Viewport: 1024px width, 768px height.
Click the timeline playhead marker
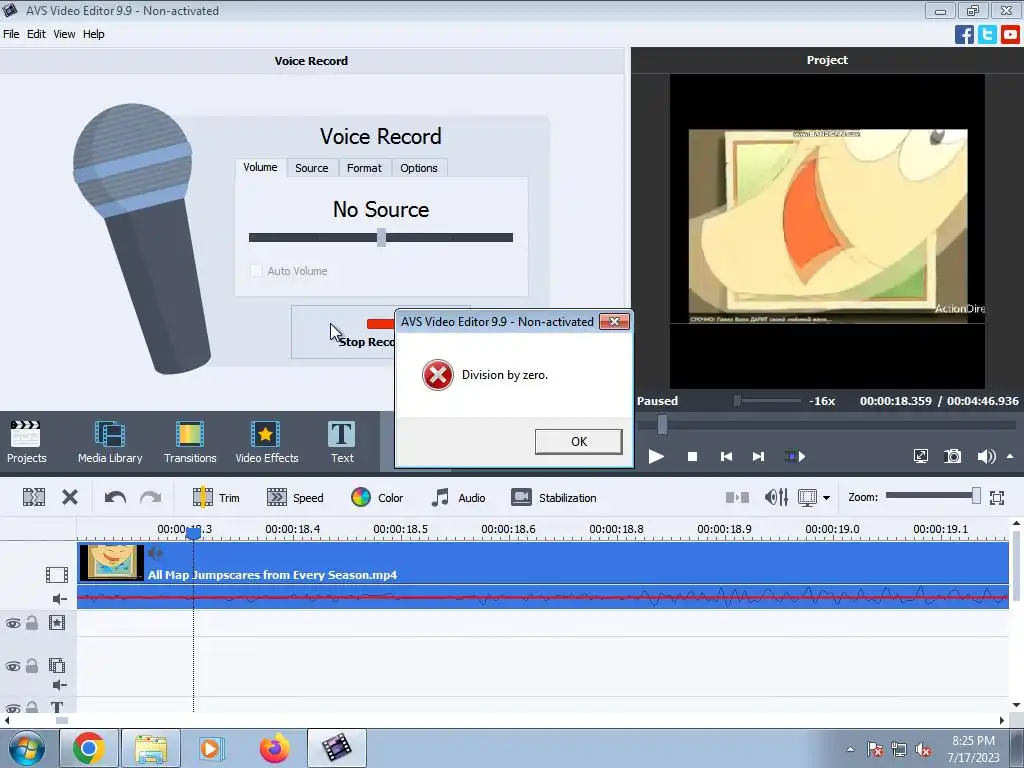tap(193, 533)
